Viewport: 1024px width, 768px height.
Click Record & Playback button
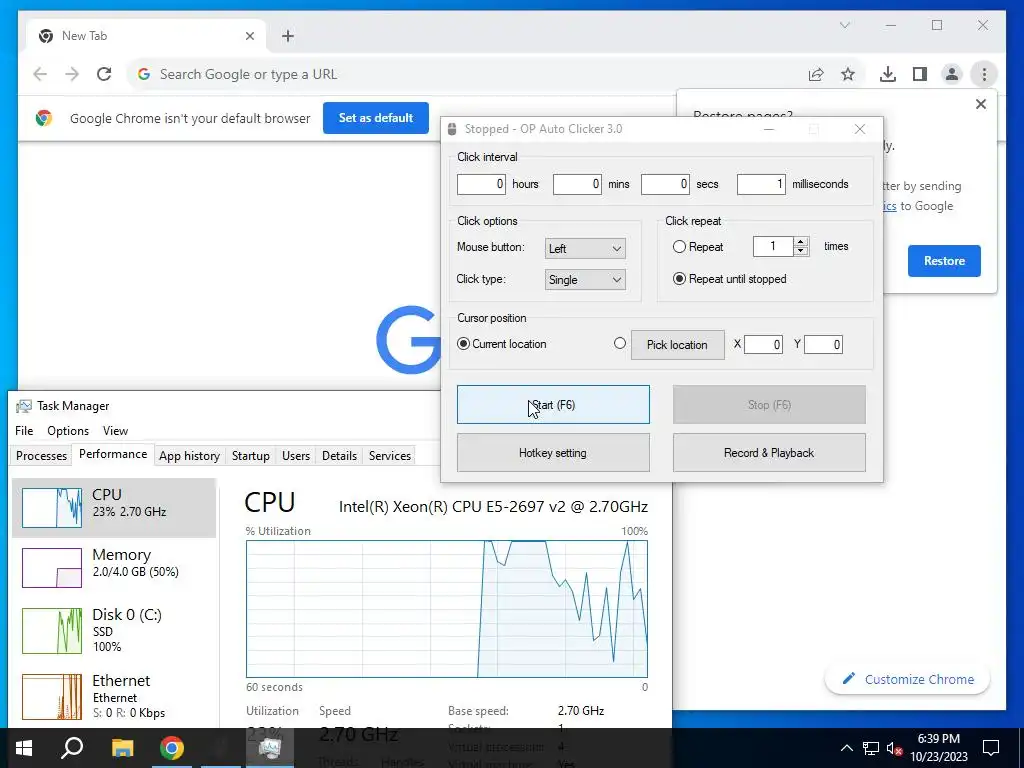pos(769,453)
